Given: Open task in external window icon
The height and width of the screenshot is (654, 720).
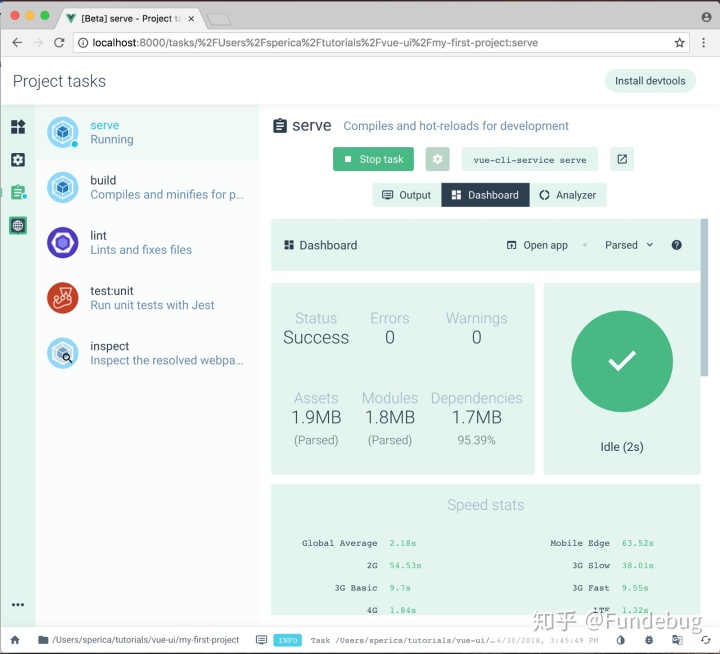Looking at the screenshot, I should click(x=622, y=159).
